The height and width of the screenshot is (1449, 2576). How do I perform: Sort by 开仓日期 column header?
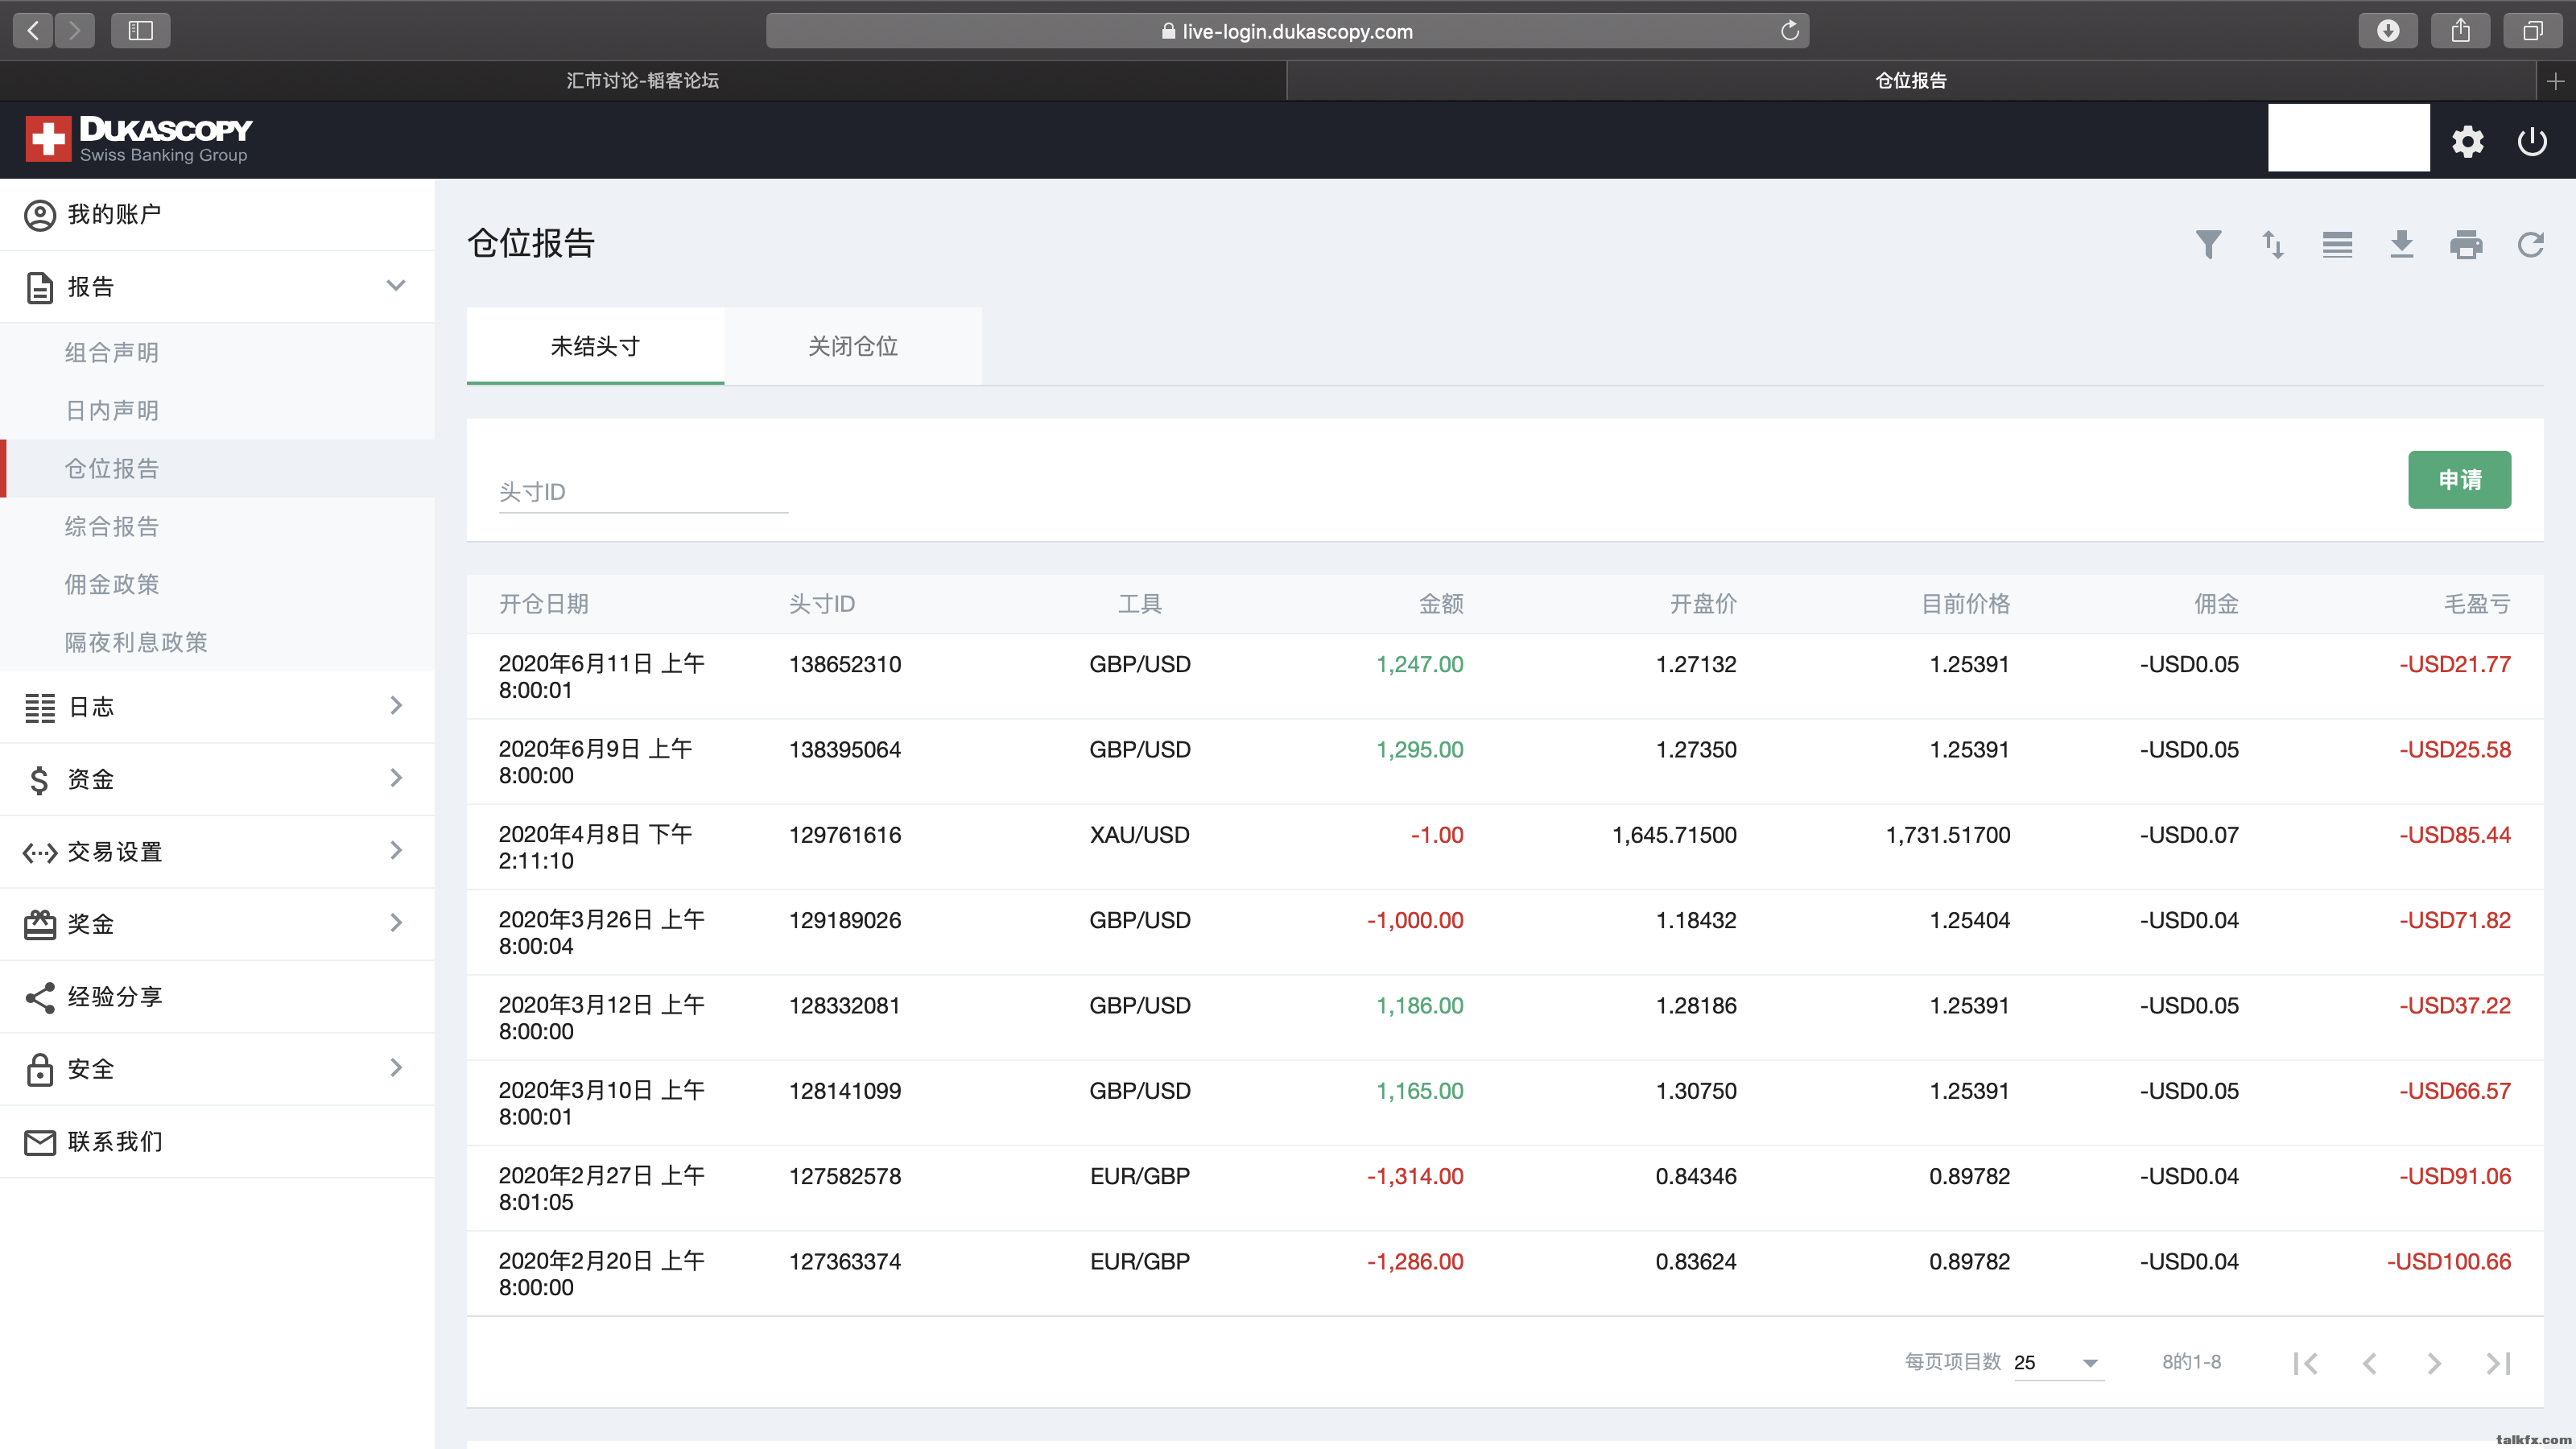[x=543, y=604]
